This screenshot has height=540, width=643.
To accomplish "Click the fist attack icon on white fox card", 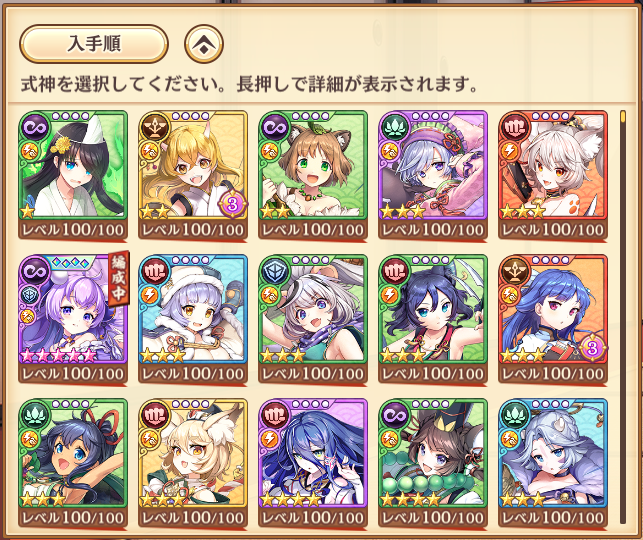I will [514, 127].
